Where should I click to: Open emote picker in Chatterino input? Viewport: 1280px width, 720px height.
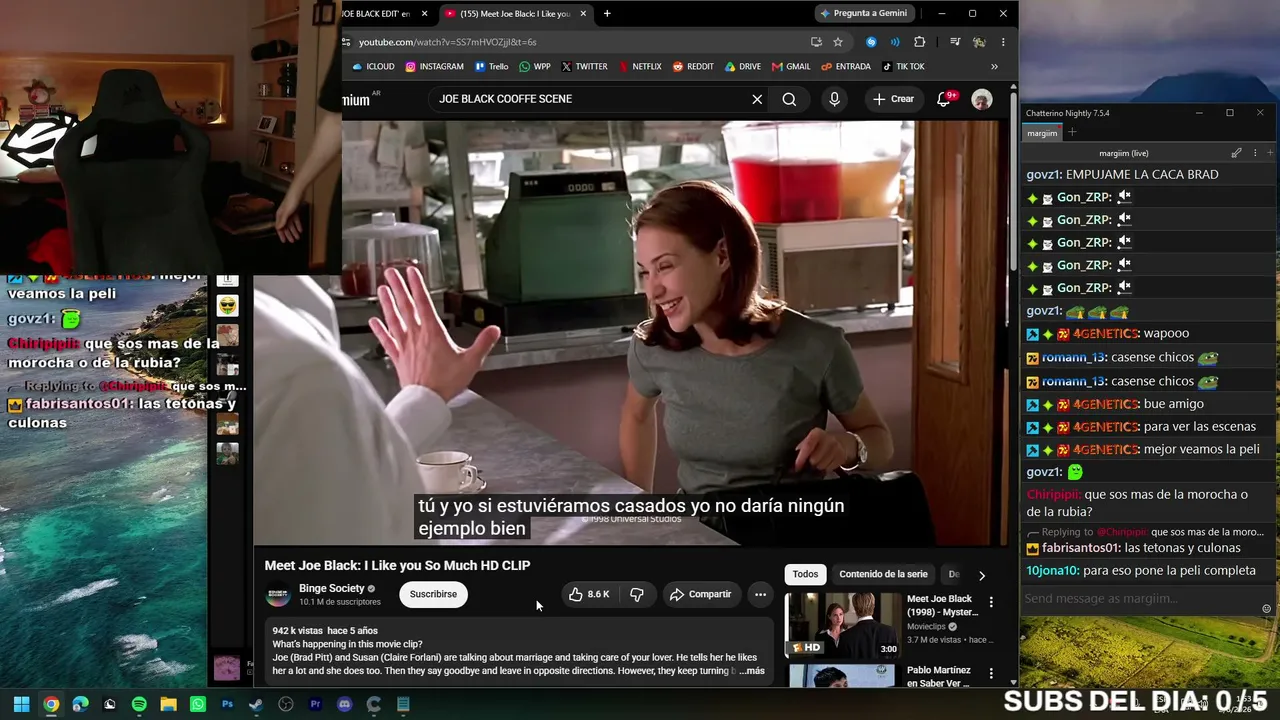coord(1266,609)
